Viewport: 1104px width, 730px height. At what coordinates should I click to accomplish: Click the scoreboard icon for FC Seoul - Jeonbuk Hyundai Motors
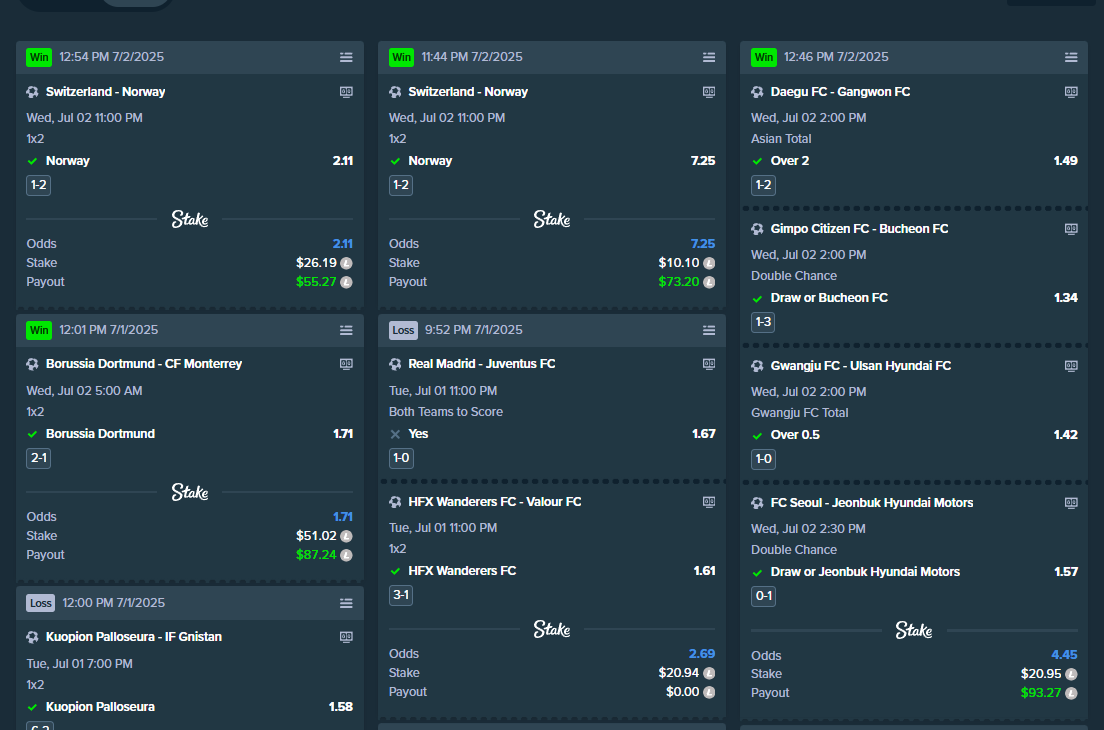pyautogui.click(x=1071, y=503)
